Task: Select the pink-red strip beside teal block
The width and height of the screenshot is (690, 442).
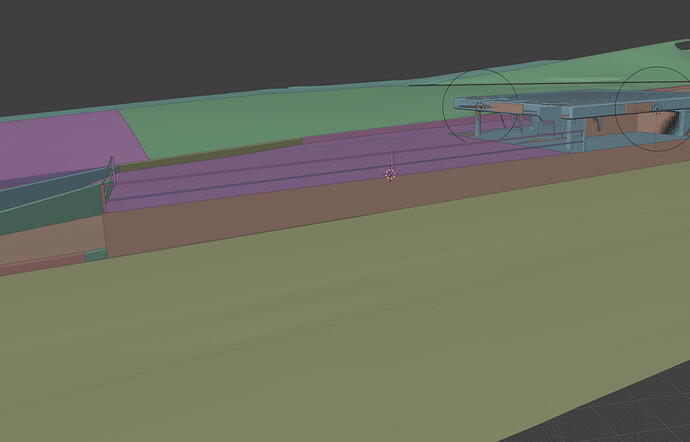Action: pyautogui.click(x=42, y=264)
